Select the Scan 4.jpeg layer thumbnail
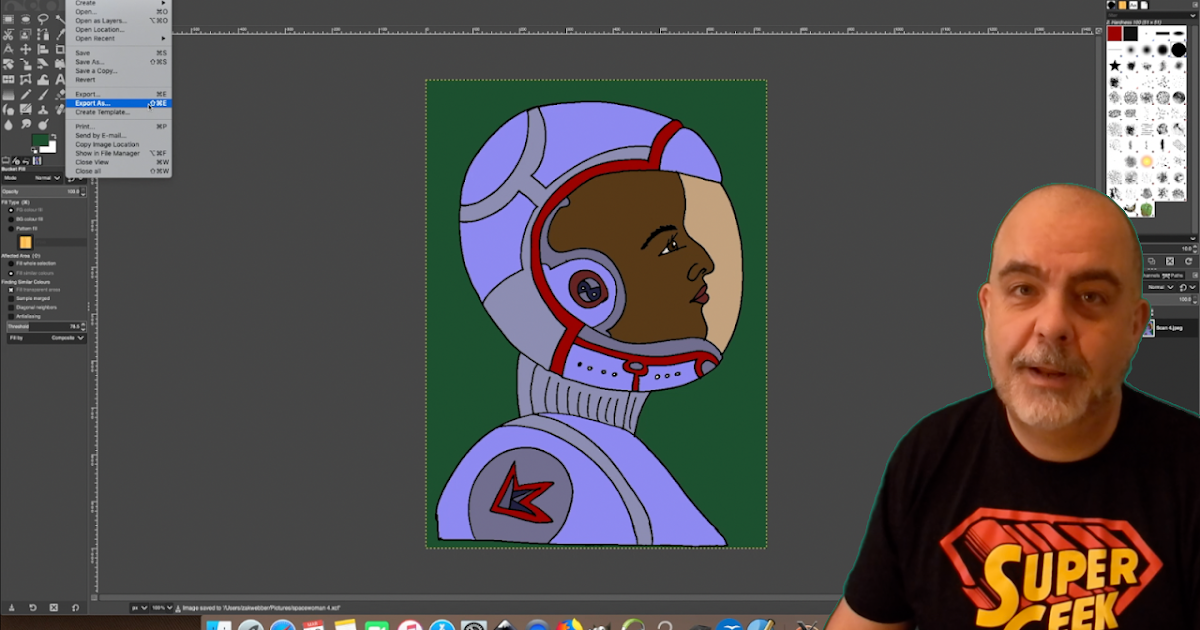Screen dimensions: 1200x630 [1147, 328]
